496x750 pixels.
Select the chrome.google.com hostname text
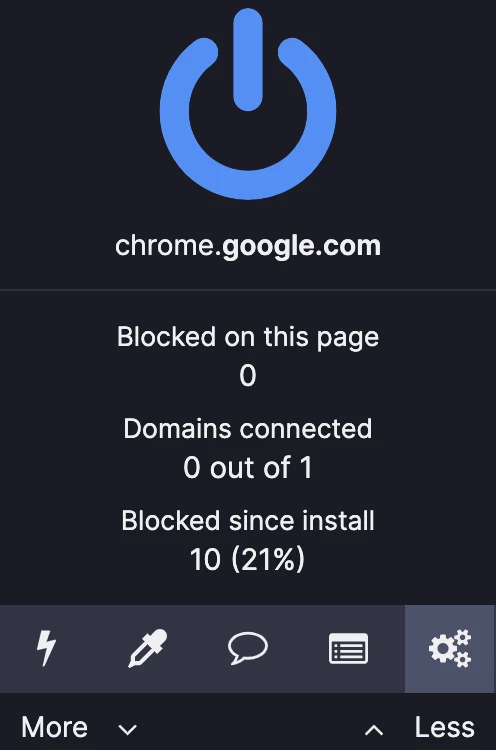(x=248, y=246)
